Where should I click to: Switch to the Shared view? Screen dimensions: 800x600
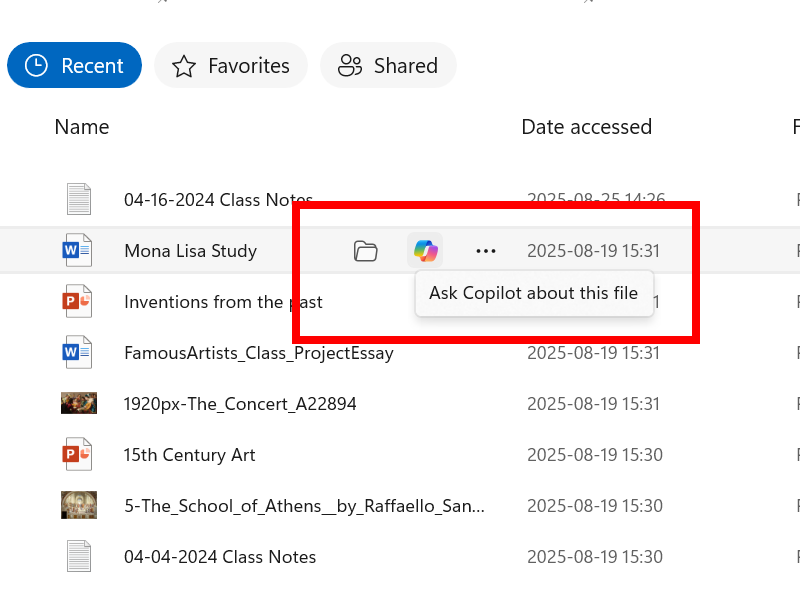[x=388, y=65]
